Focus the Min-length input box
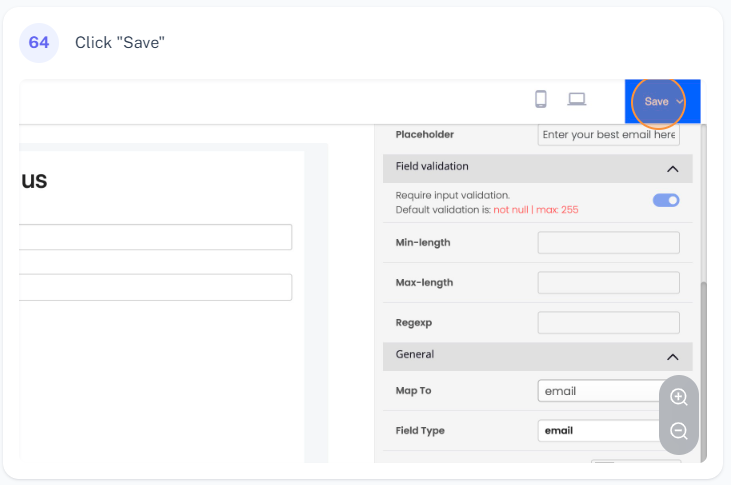This screenshot has width=731, height=485. click(608, 243)
